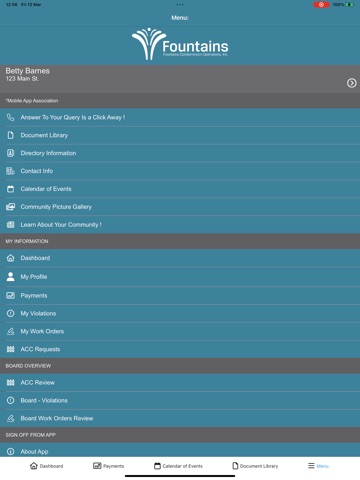360x480 pixels.
Task: Tap the MY INFORMATION section header
Action: (x=180, y=241)
